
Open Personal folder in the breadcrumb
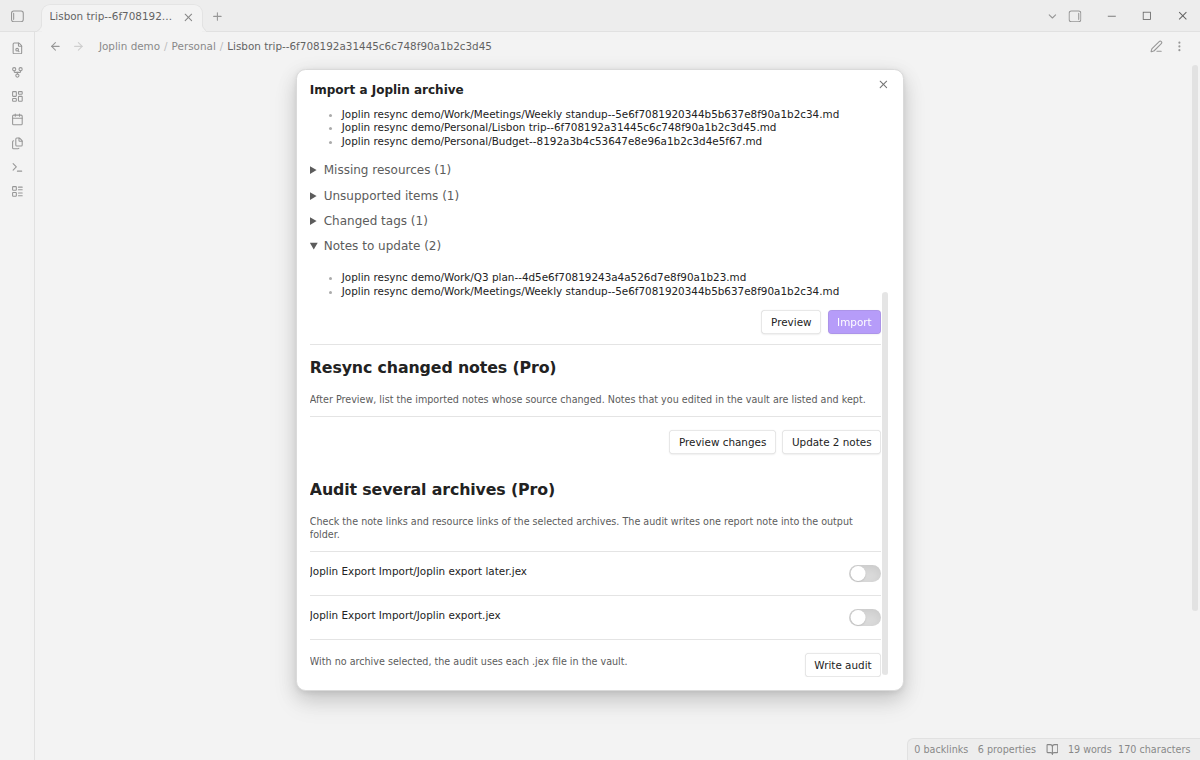(193, 46)
